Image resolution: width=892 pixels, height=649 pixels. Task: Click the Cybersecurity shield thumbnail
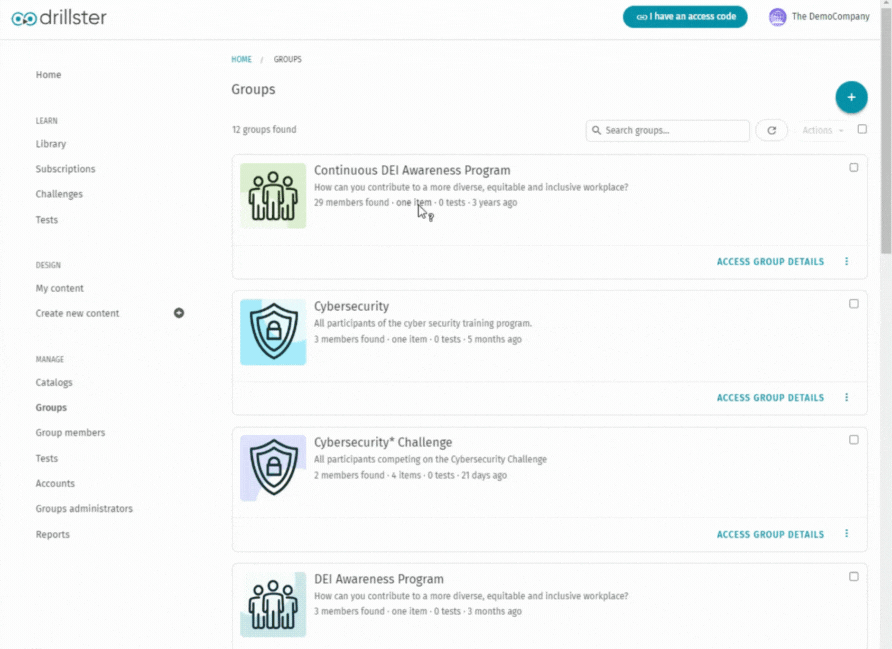coord(273,332)
